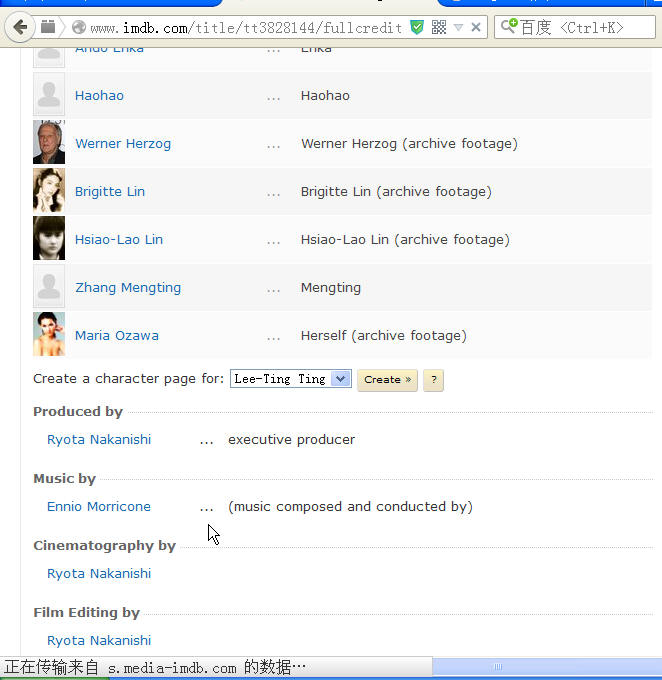Screen dimensions: 662x680
Task: Click the calendar icon beside the back button
Action: click(x=48, y=27)
